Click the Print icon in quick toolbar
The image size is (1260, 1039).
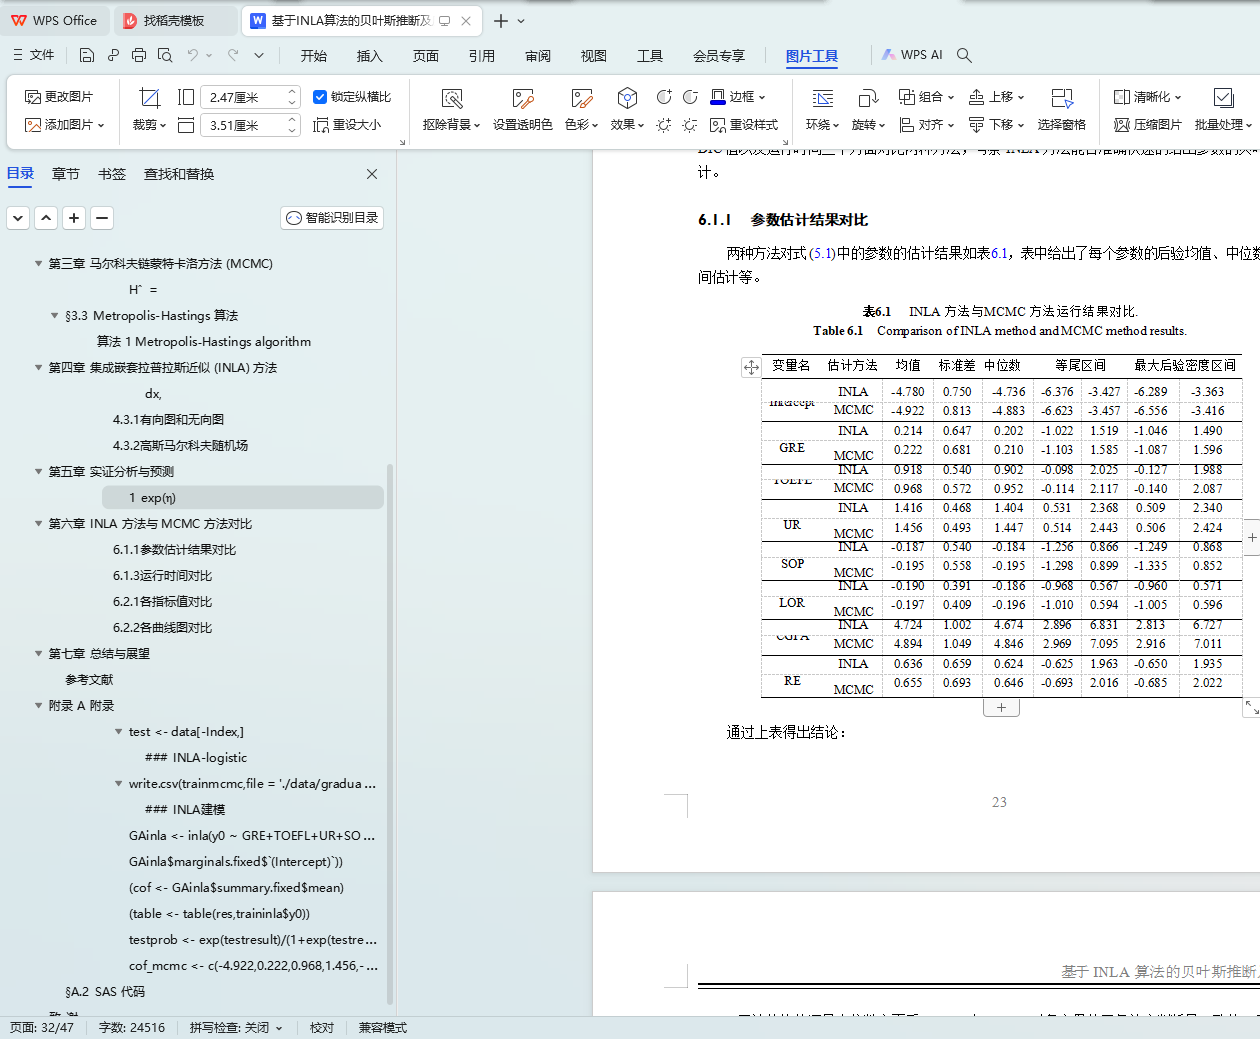pos(139,55)
